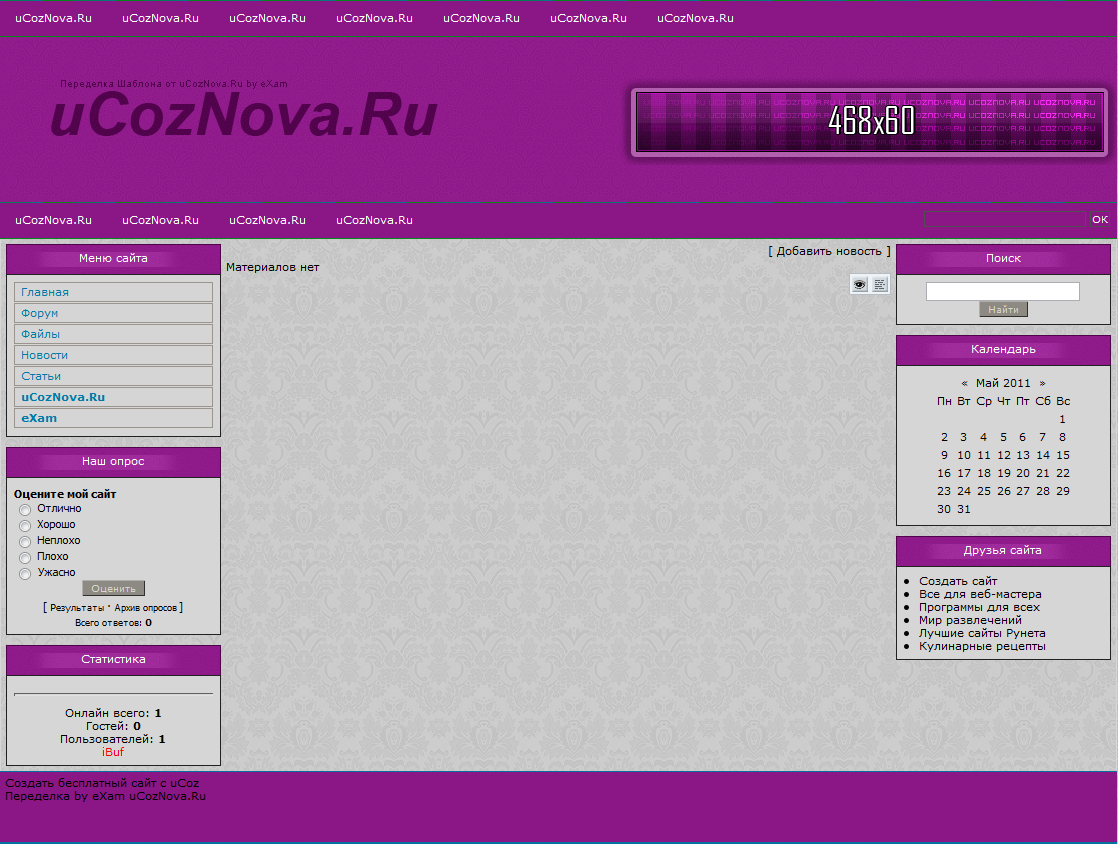Click the tagline Переделка Шаблона от uCozNova.Ru by eXam

pos(174,84)
